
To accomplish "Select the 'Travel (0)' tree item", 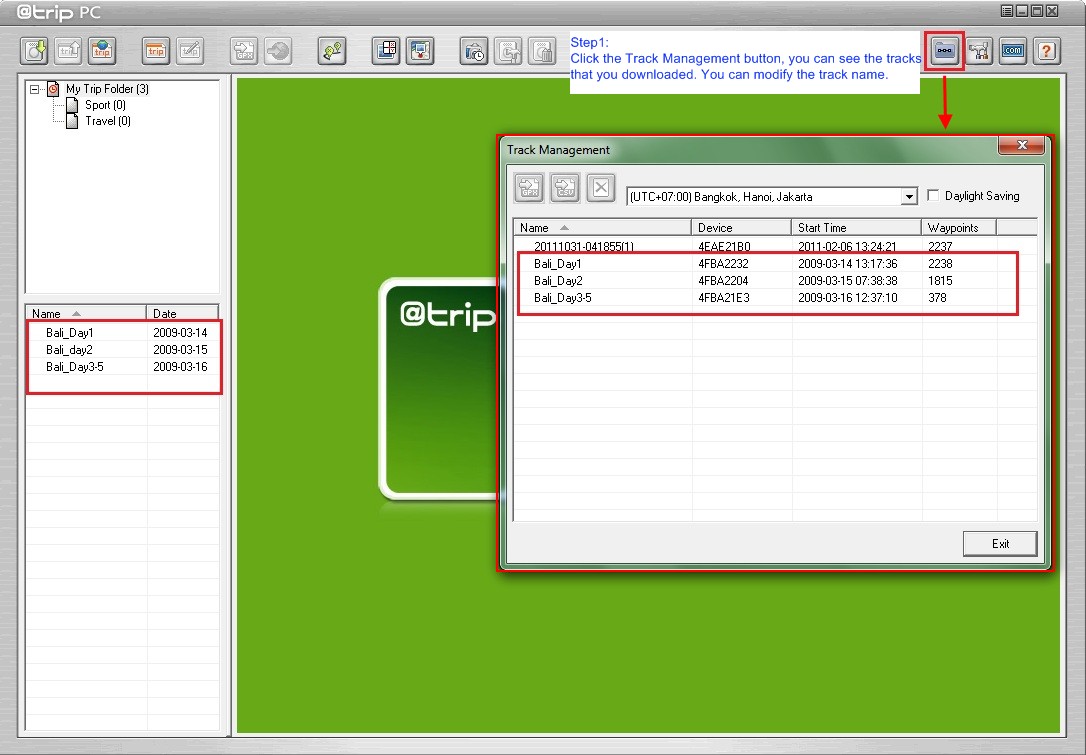I will (108, 121).
